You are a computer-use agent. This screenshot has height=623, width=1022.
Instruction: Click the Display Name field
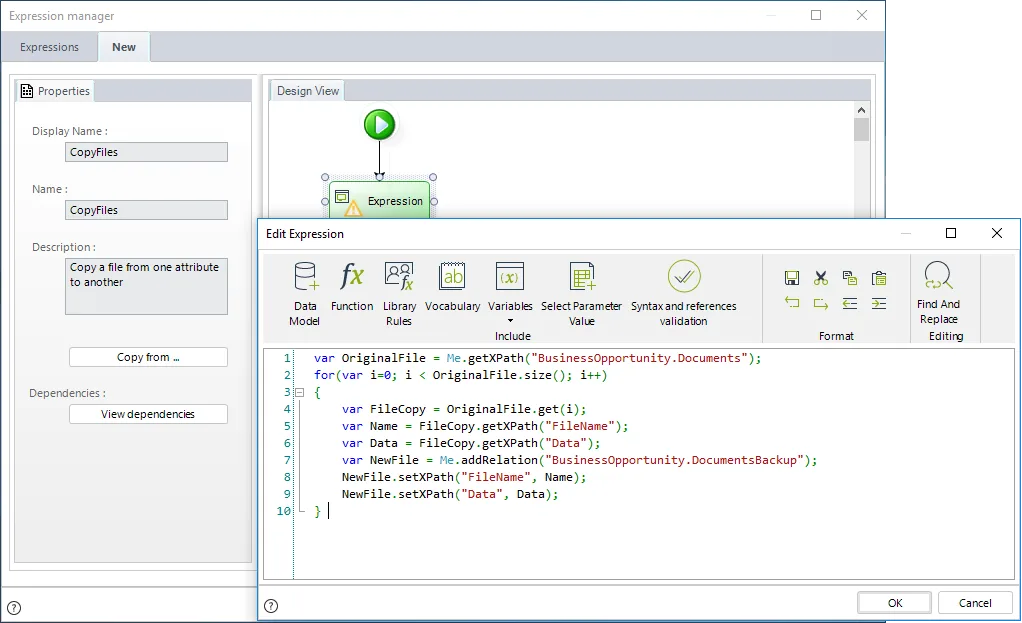tap(146, 152)
